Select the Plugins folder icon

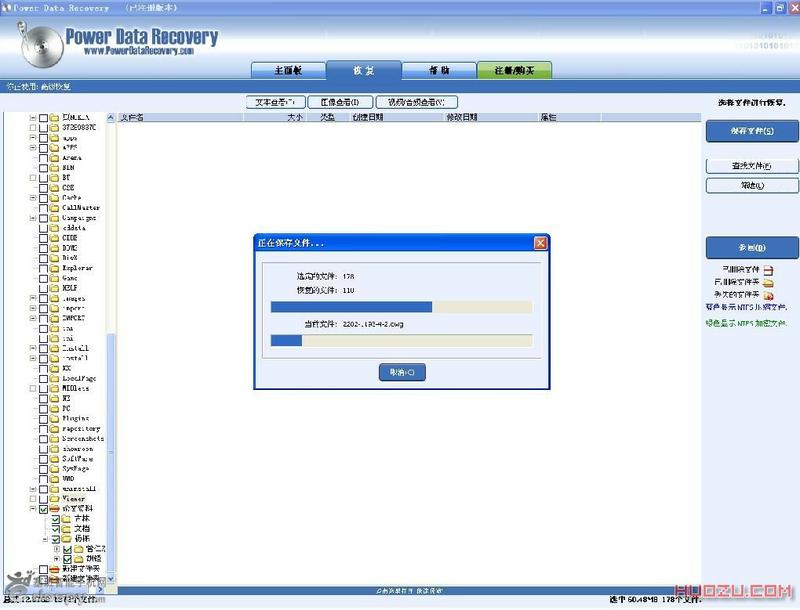coord(55,419)
